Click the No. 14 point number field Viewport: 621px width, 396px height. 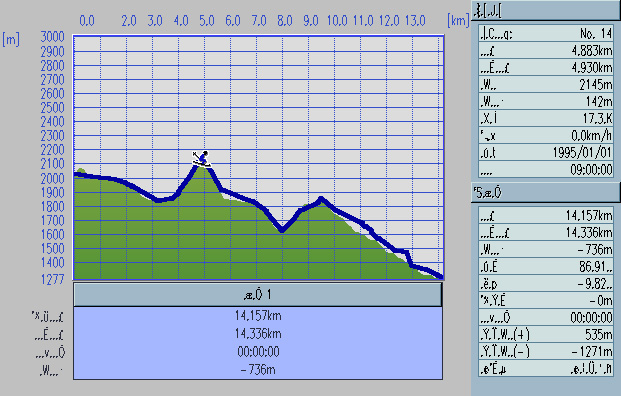coord(546,33)
